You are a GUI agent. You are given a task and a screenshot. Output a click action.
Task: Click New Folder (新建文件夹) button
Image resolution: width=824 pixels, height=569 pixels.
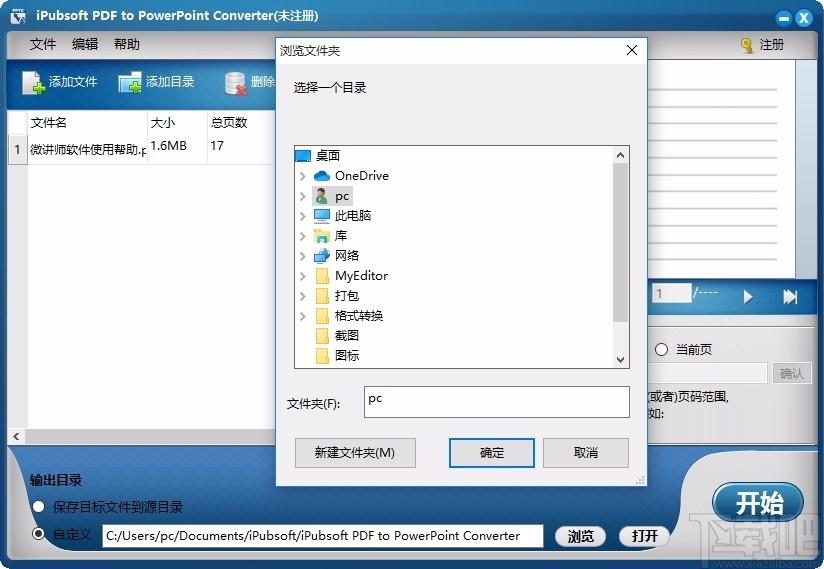355,453
